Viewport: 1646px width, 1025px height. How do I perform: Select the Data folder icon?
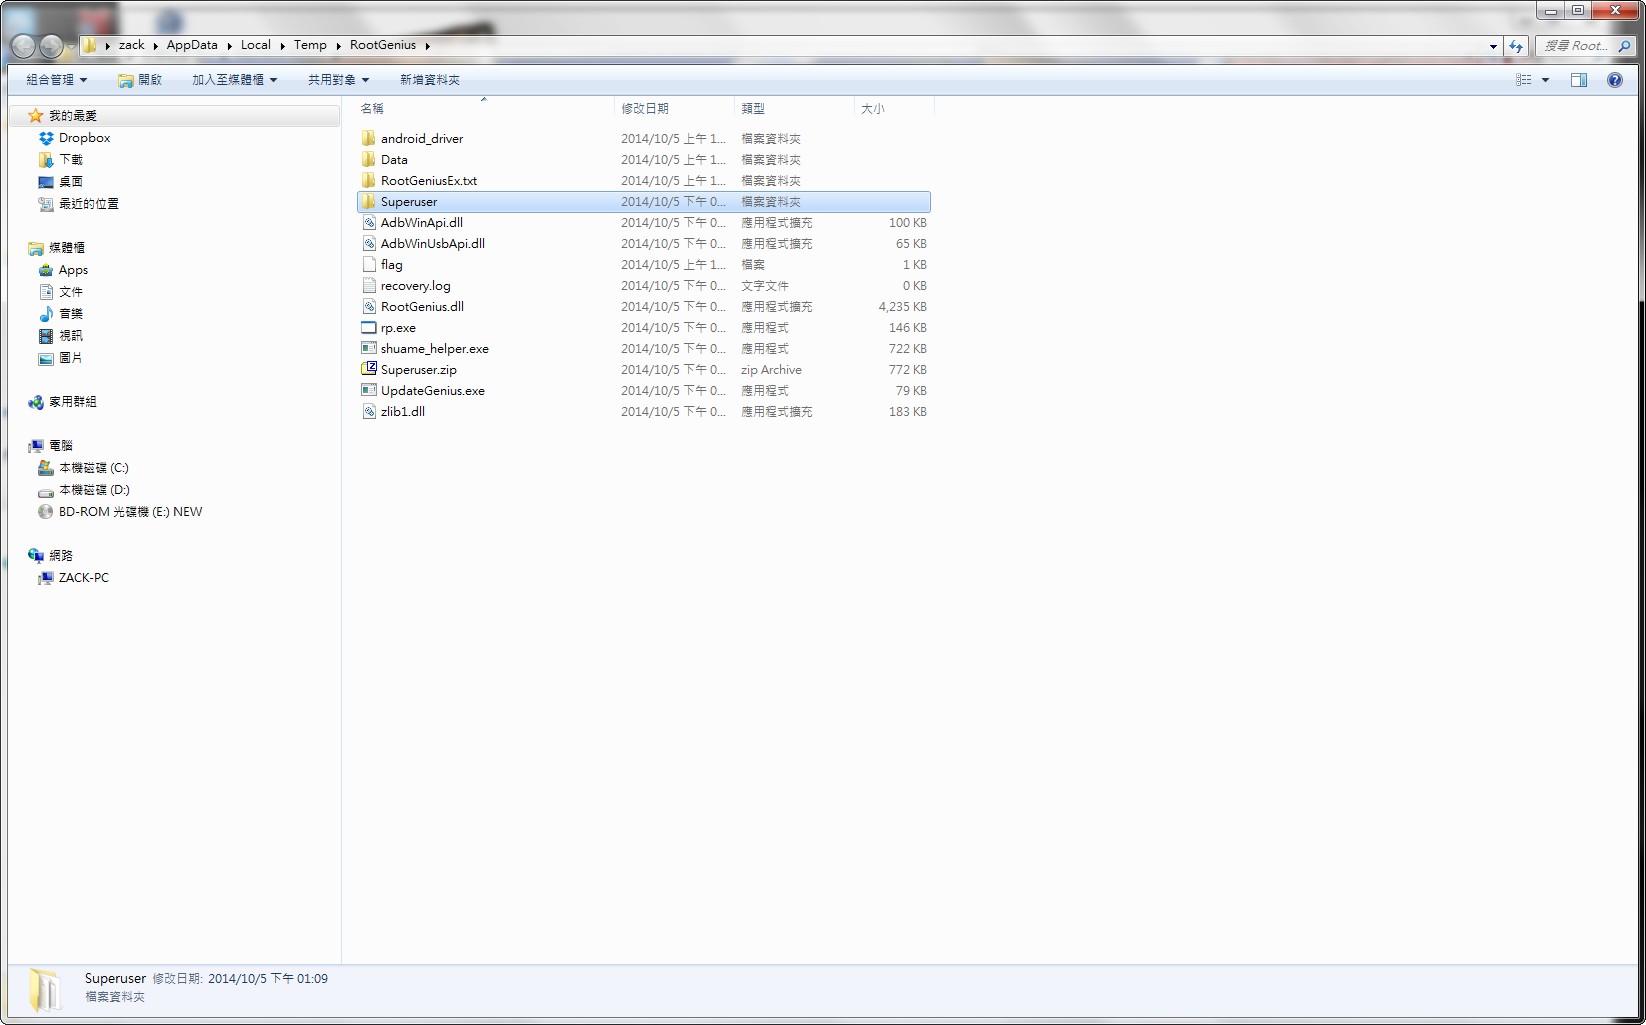[369, 159]
